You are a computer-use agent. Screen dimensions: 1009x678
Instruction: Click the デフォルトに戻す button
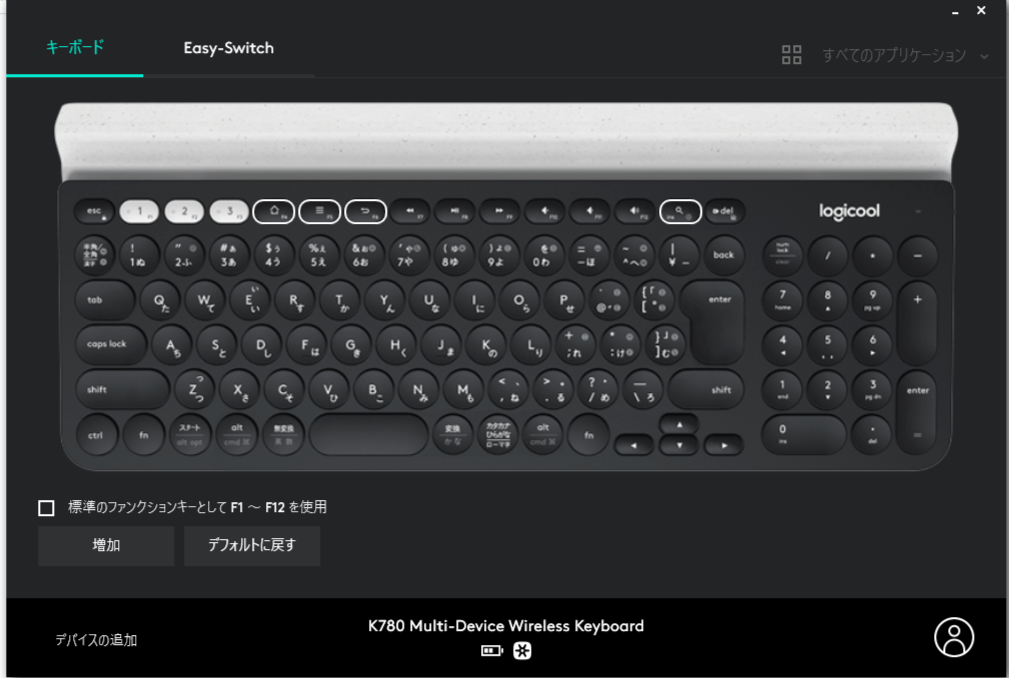tap(252, 545)
